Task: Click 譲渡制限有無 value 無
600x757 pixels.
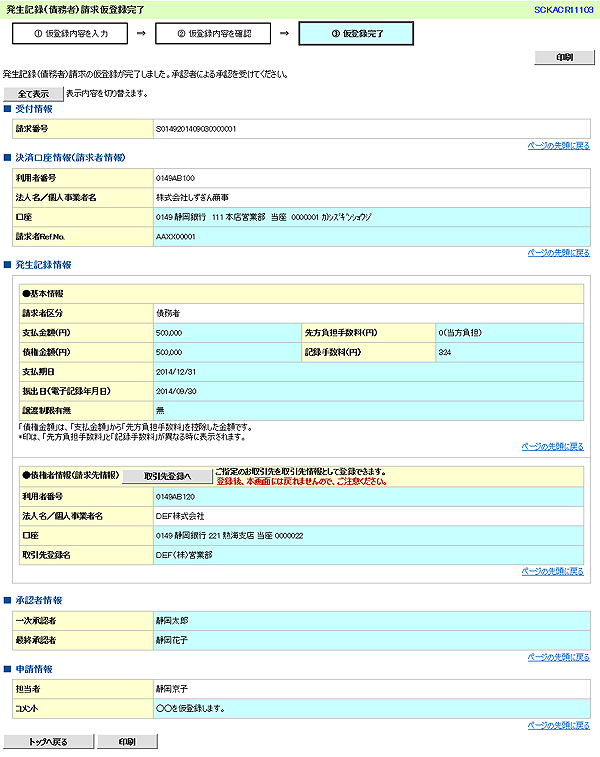Action: click(x=160, y=411)
